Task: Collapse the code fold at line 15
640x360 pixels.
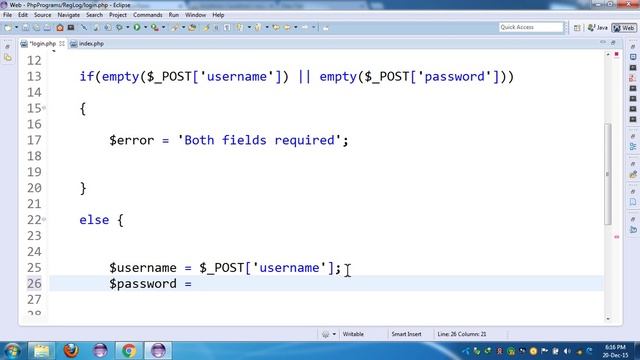Action: click(44, 108)
